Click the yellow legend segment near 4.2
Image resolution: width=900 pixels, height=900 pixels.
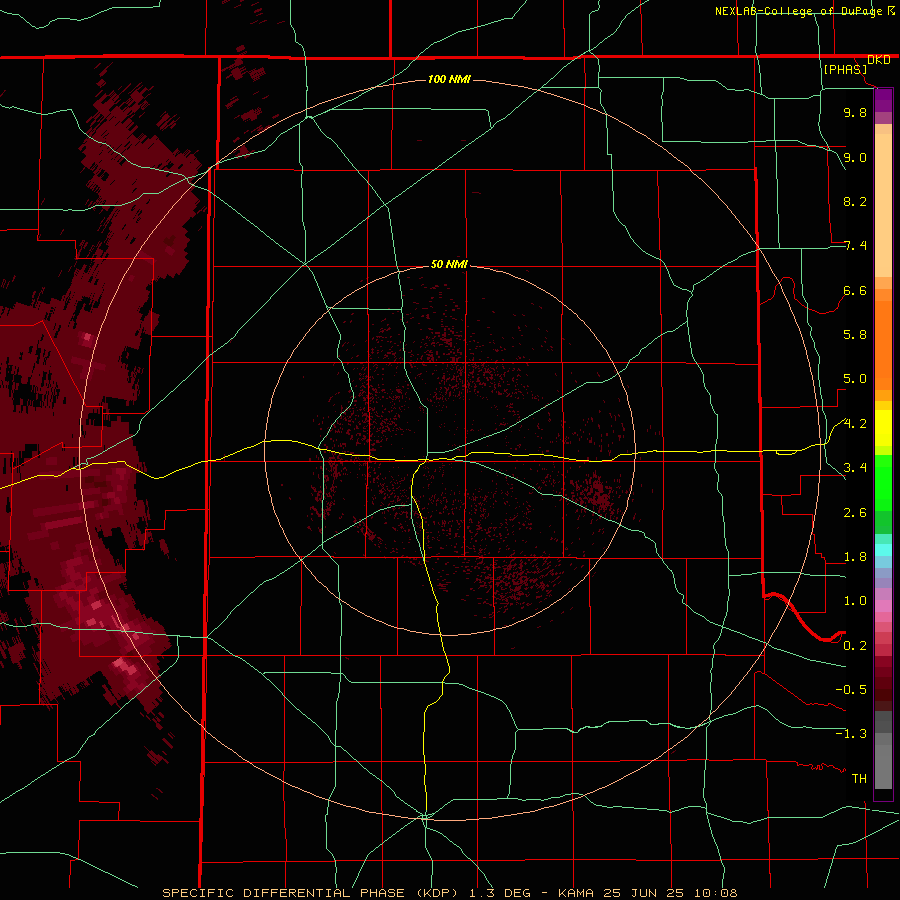tap(883, 428)
